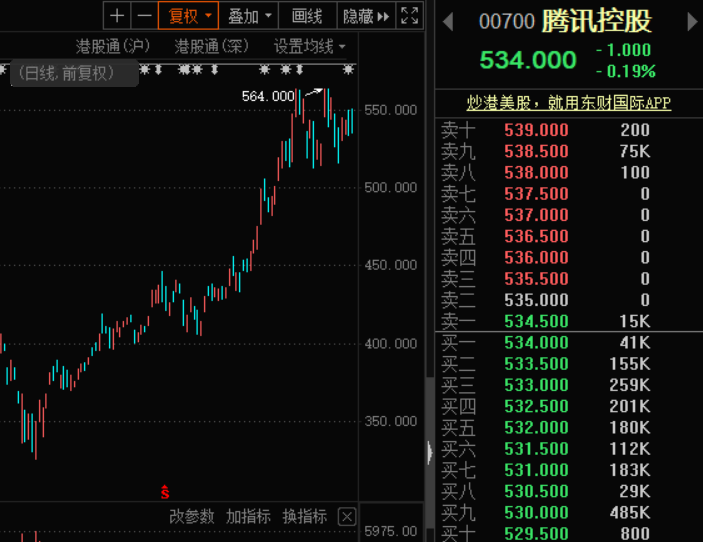Select 买十 price 529.500

[x=536, y=533]
